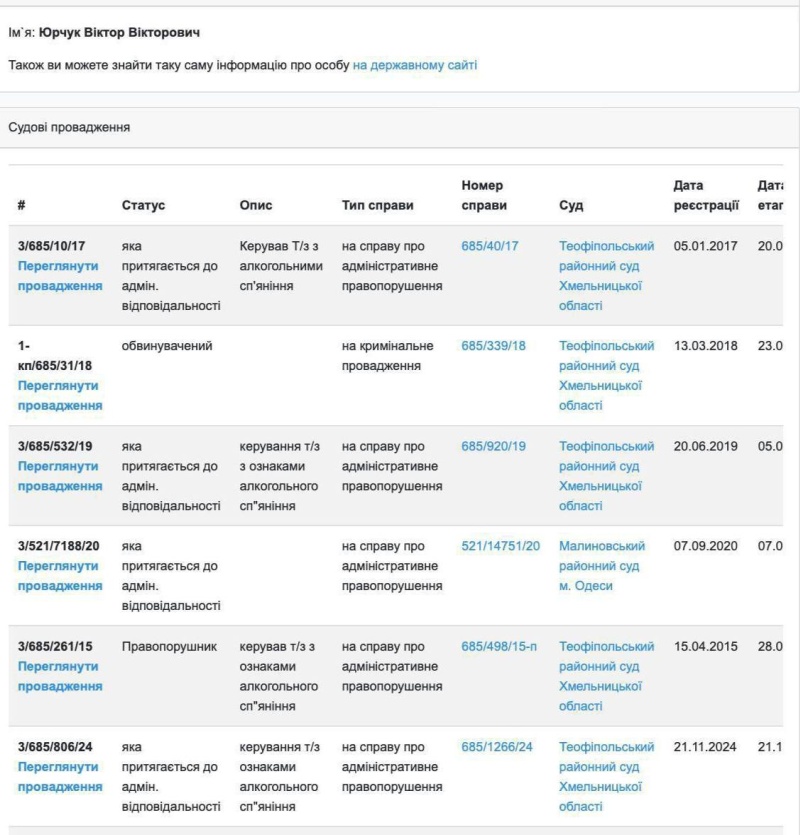Open 'Переглянути провадження' under 3/685/532/19

coord(60,476)
